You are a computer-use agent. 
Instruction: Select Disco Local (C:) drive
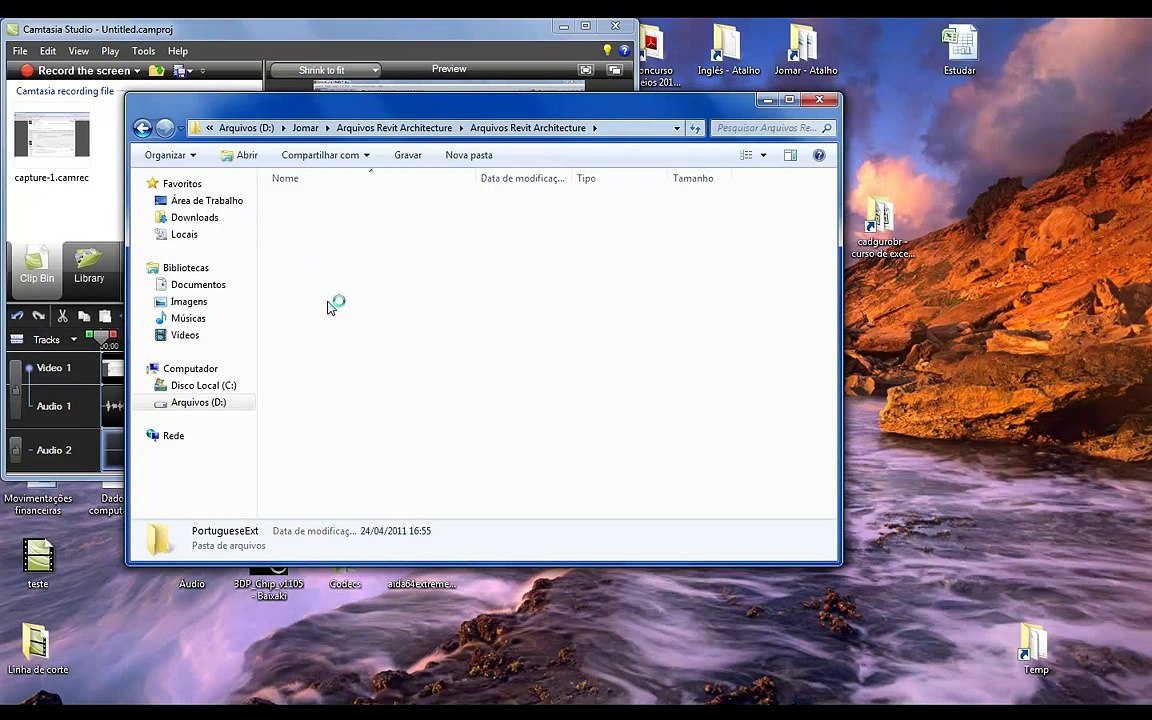(x=195, y=385)
